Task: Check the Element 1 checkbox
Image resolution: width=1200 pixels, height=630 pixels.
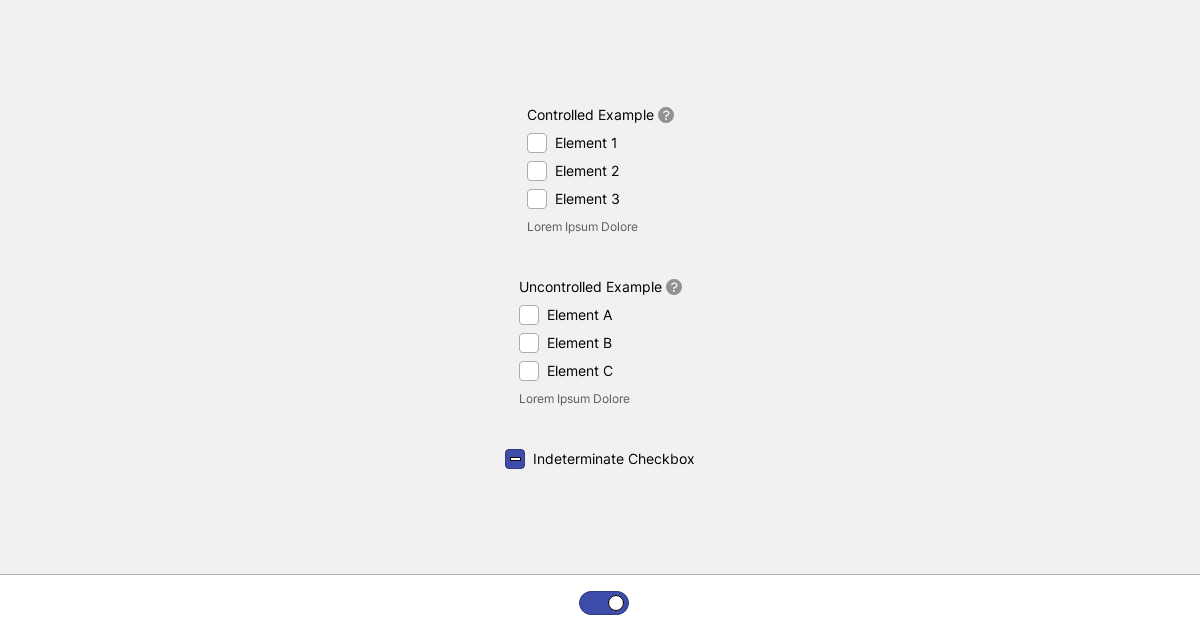Action: (537, 143)
